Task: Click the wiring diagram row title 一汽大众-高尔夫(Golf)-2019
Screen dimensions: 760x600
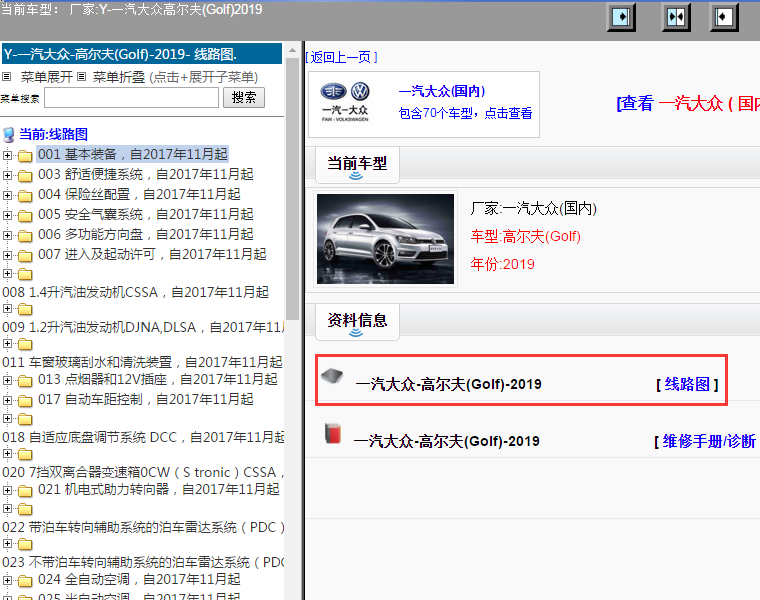Action: point(448,384)
